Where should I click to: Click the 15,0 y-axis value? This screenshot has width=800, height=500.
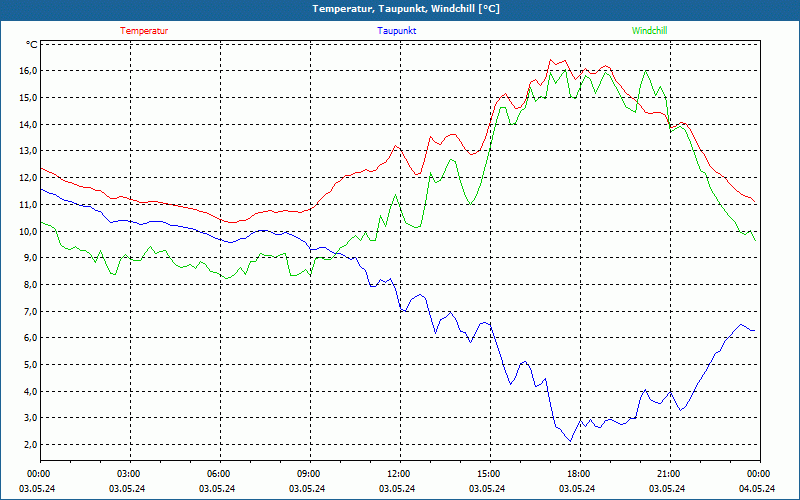tap(29, 97)
